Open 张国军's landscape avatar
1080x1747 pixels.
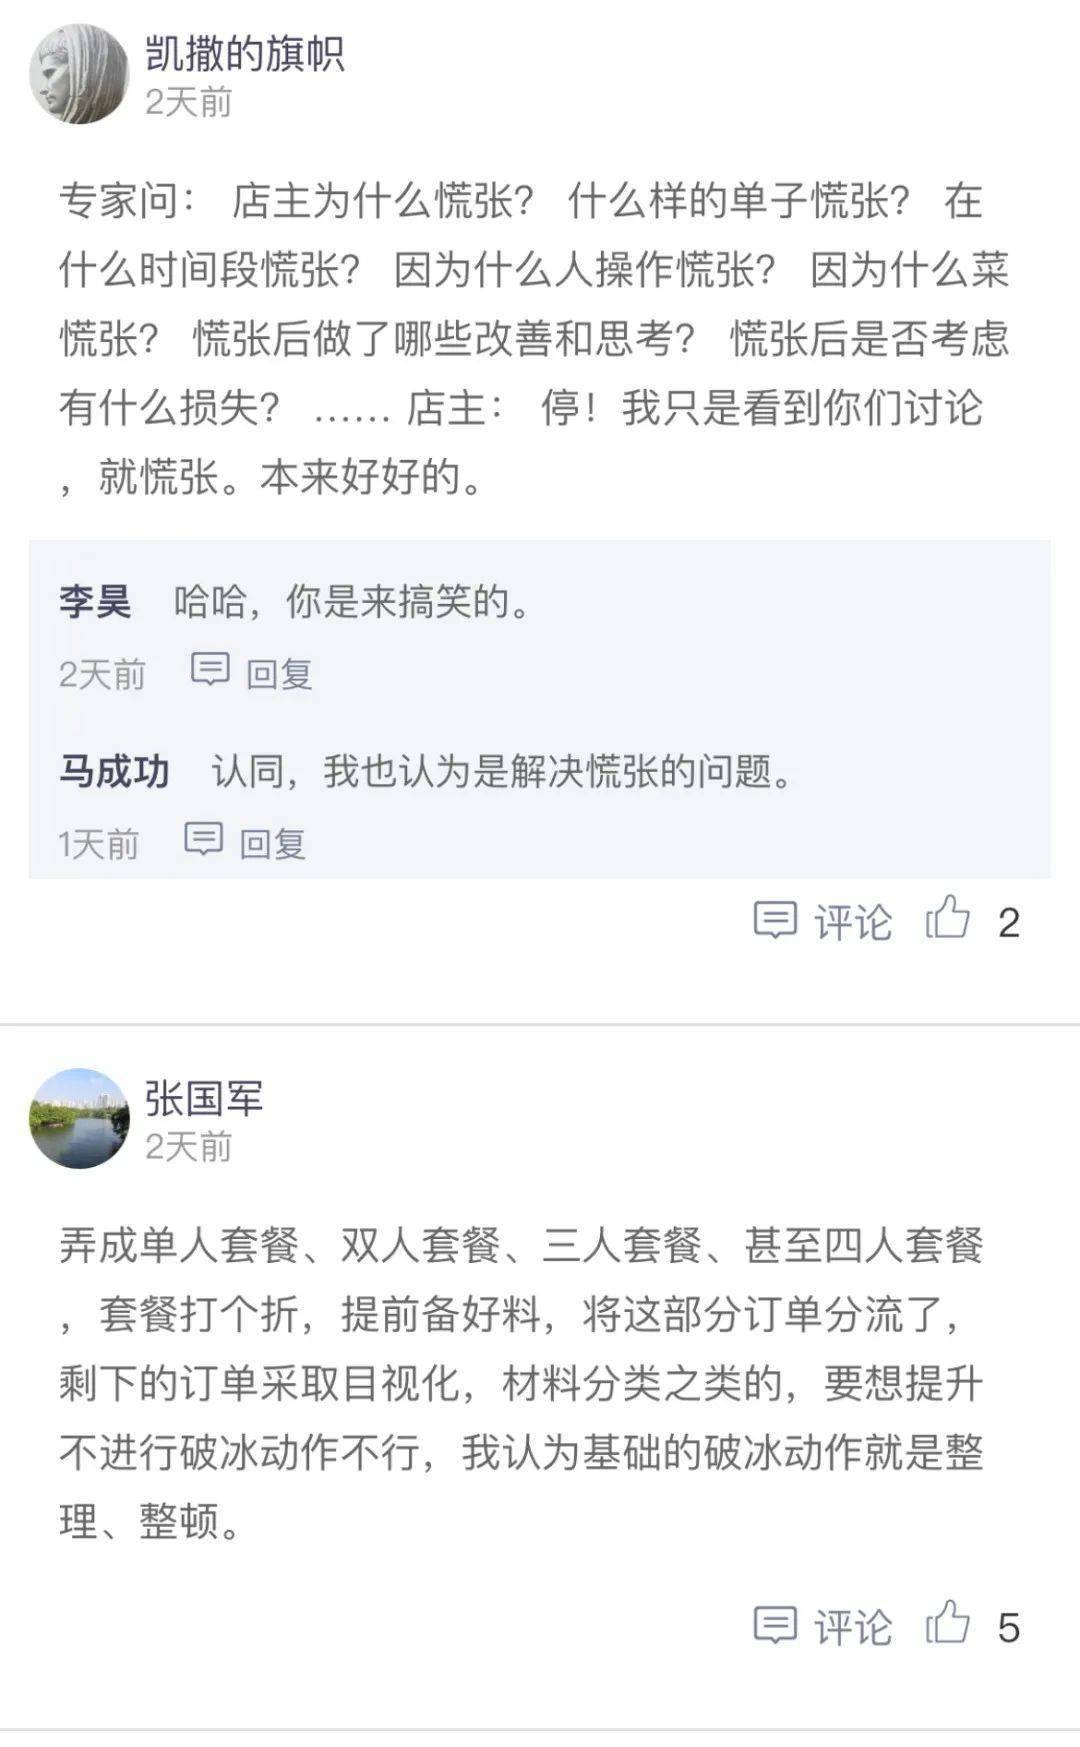click(x=79, y=1118)
